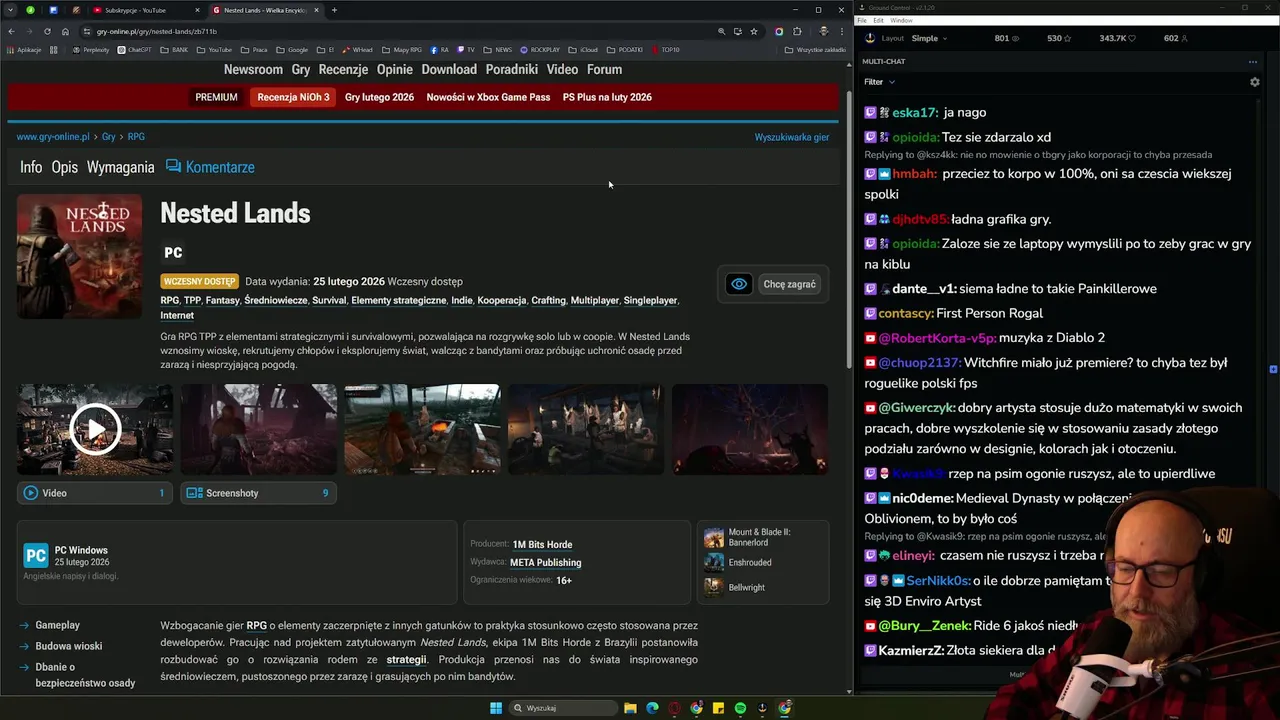The height and width of the screenshot is (720, 1280).
Task: Switch to the Wymagania tab
Action: (120, 167)
